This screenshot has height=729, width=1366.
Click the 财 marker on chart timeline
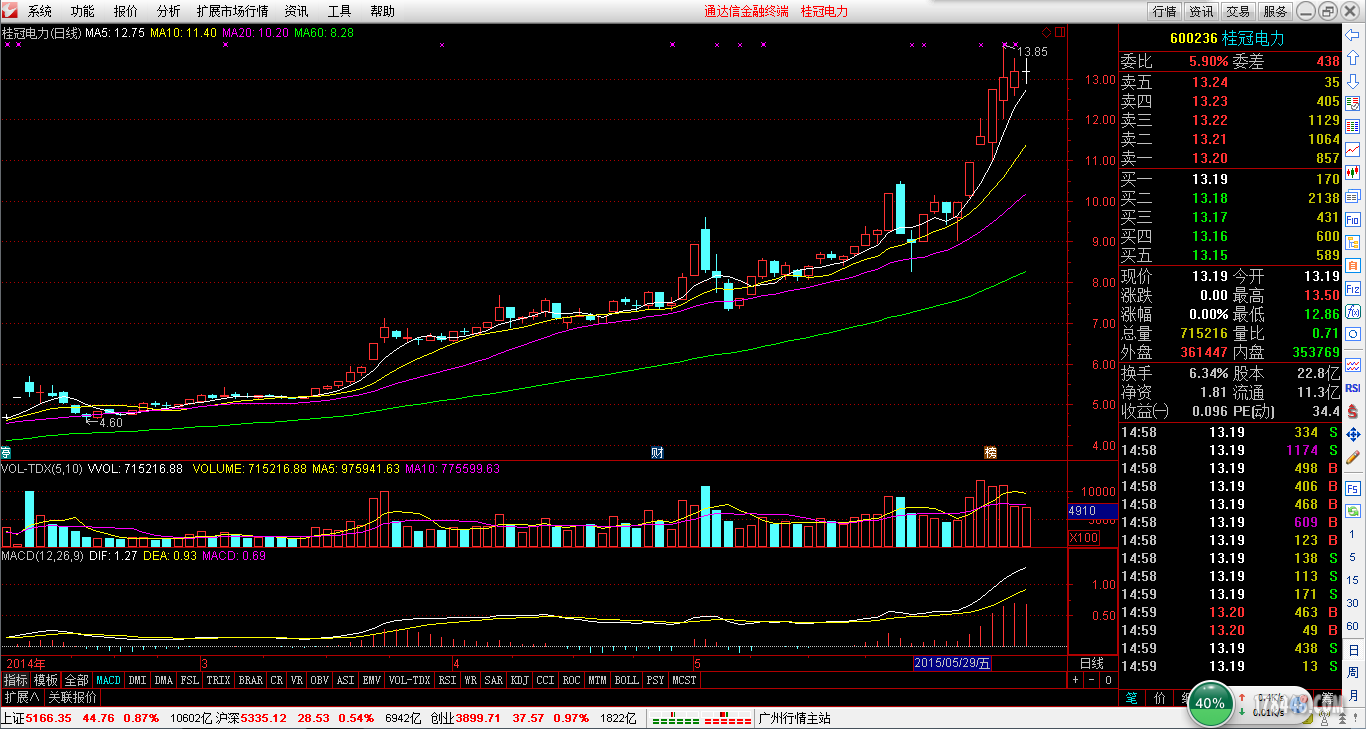coord(657,452)
